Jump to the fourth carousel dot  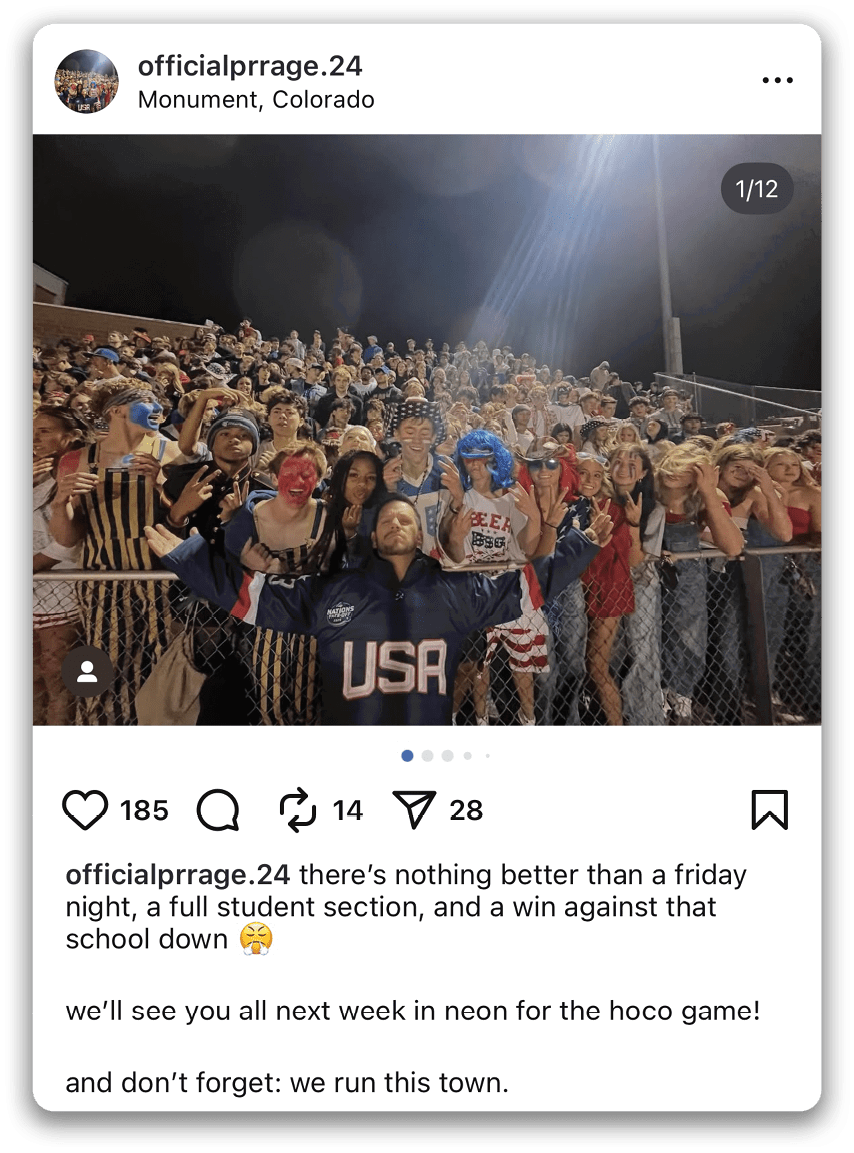pyautogui.click(x=467, y=755)
